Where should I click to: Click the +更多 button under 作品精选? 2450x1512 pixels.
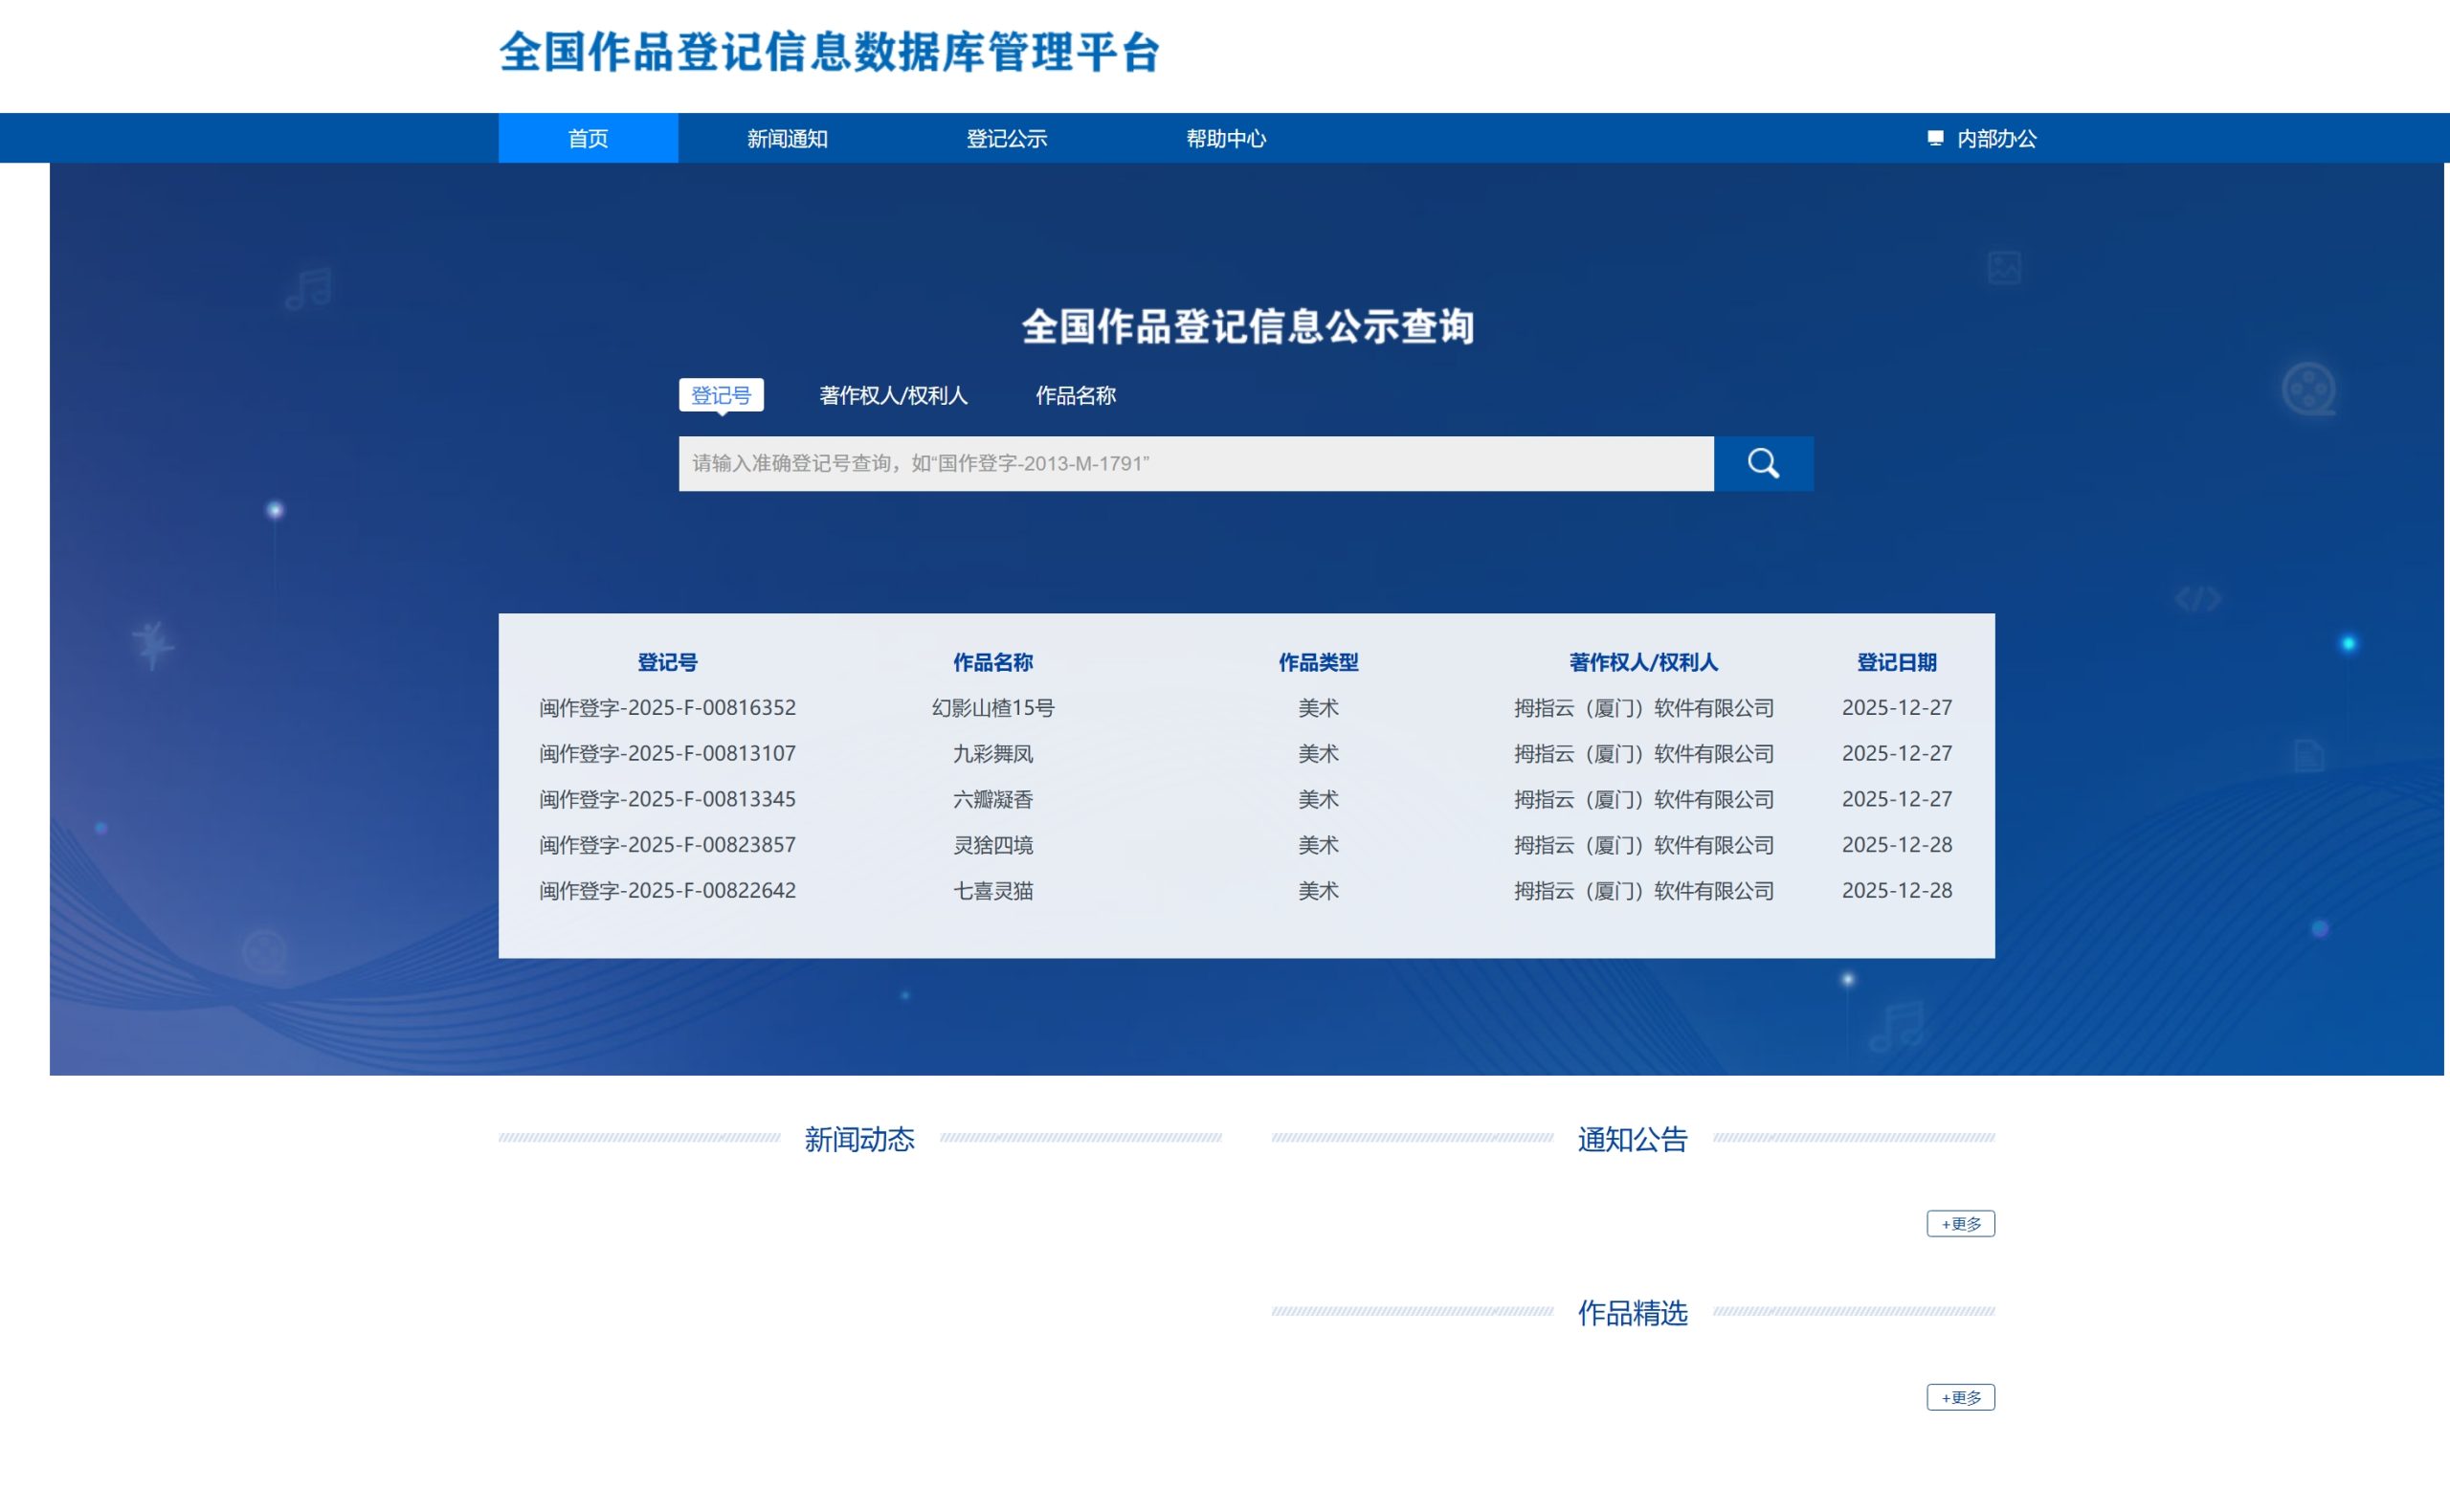tap(1960, 1397)
